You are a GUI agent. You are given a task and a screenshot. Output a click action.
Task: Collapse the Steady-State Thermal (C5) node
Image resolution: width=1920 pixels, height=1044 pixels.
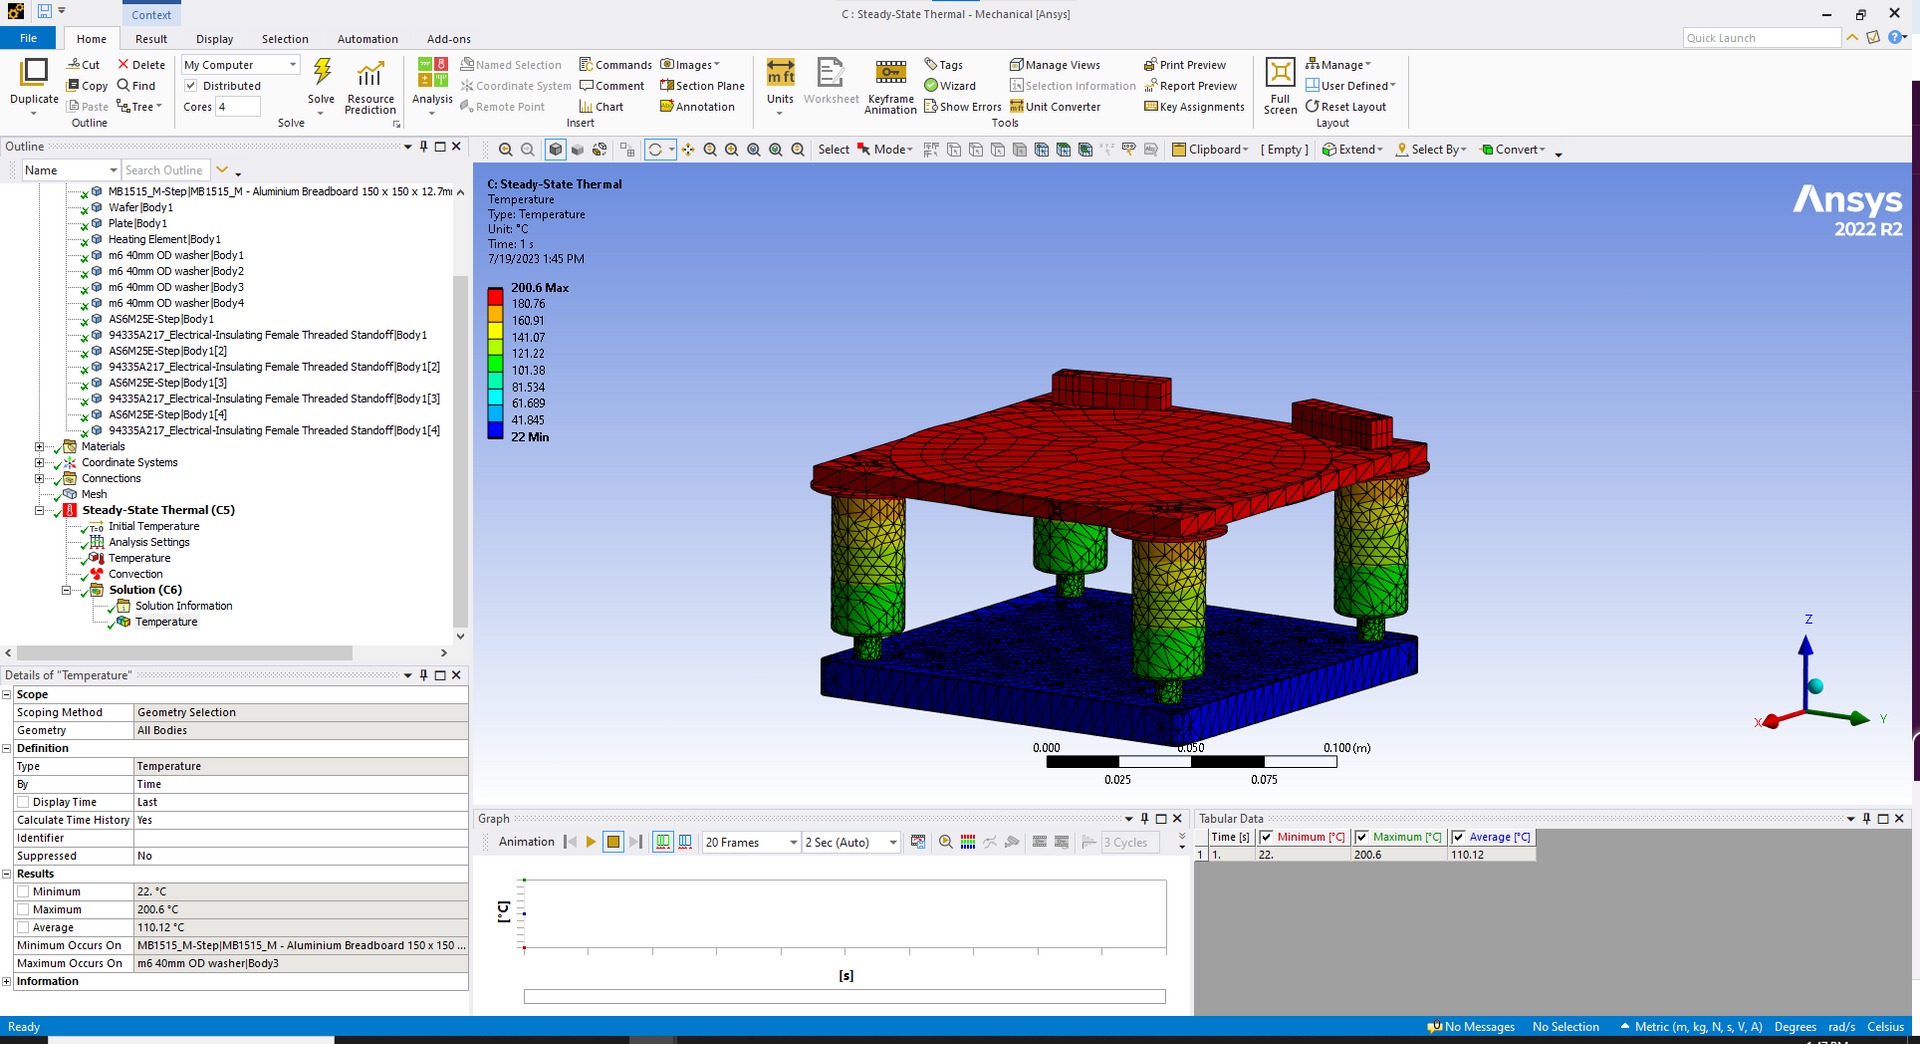pos(40,510)
